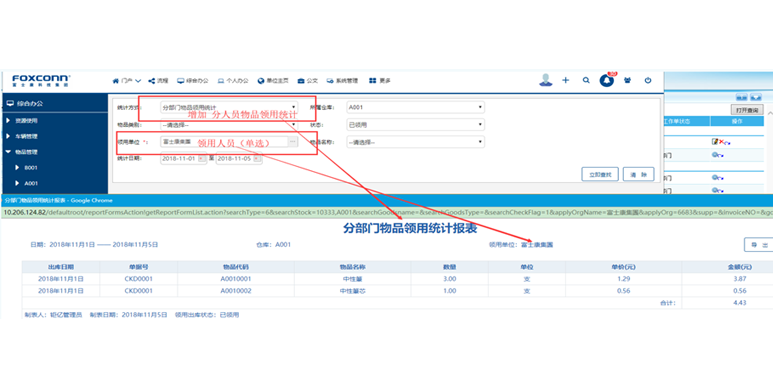Open the 门户 home dropdown in the navbar
Screen dimensions: 773x388
pyautogui.click(x=127, y=81)
